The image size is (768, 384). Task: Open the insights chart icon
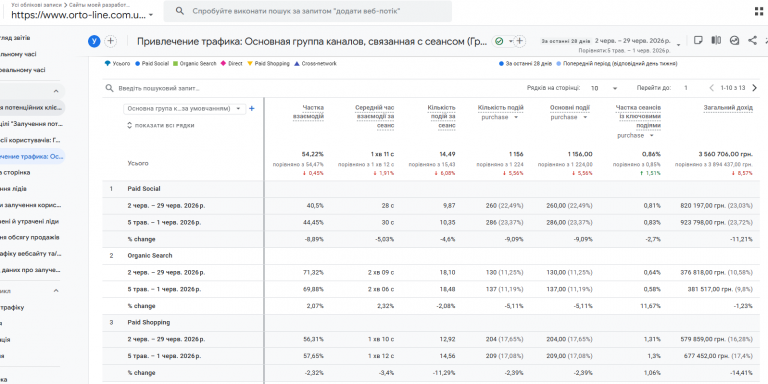click(x=734, y=41)
